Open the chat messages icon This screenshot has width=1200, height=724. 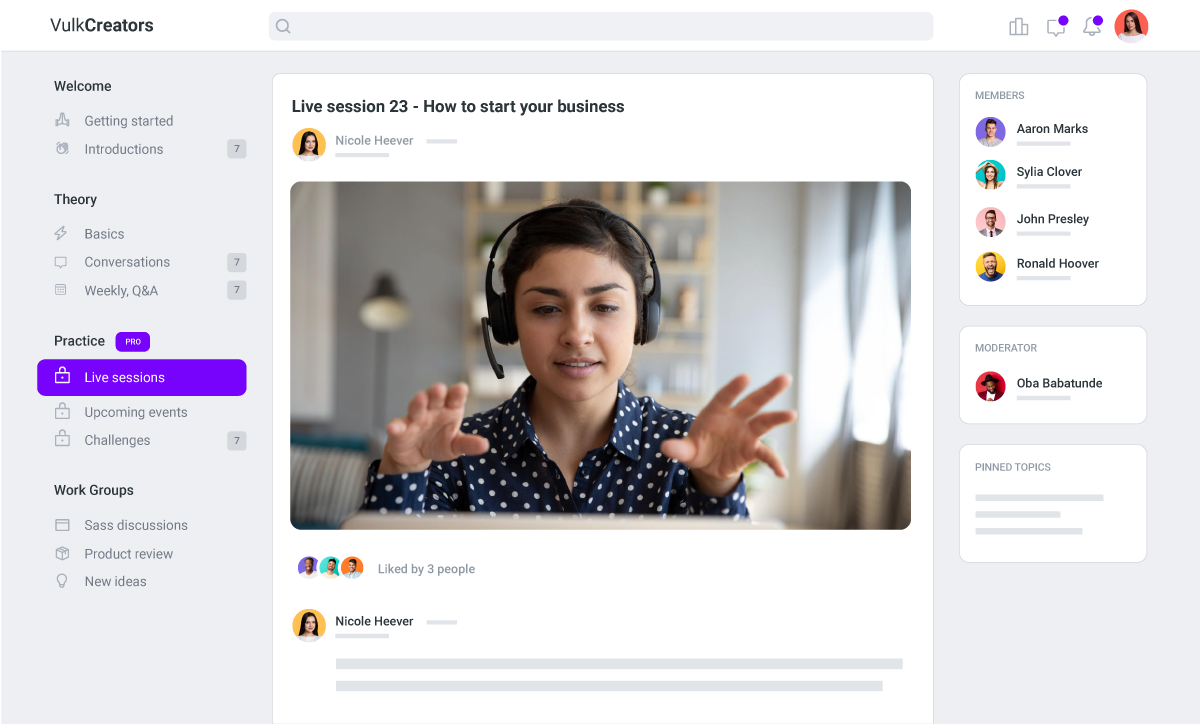coord(1055,27)
